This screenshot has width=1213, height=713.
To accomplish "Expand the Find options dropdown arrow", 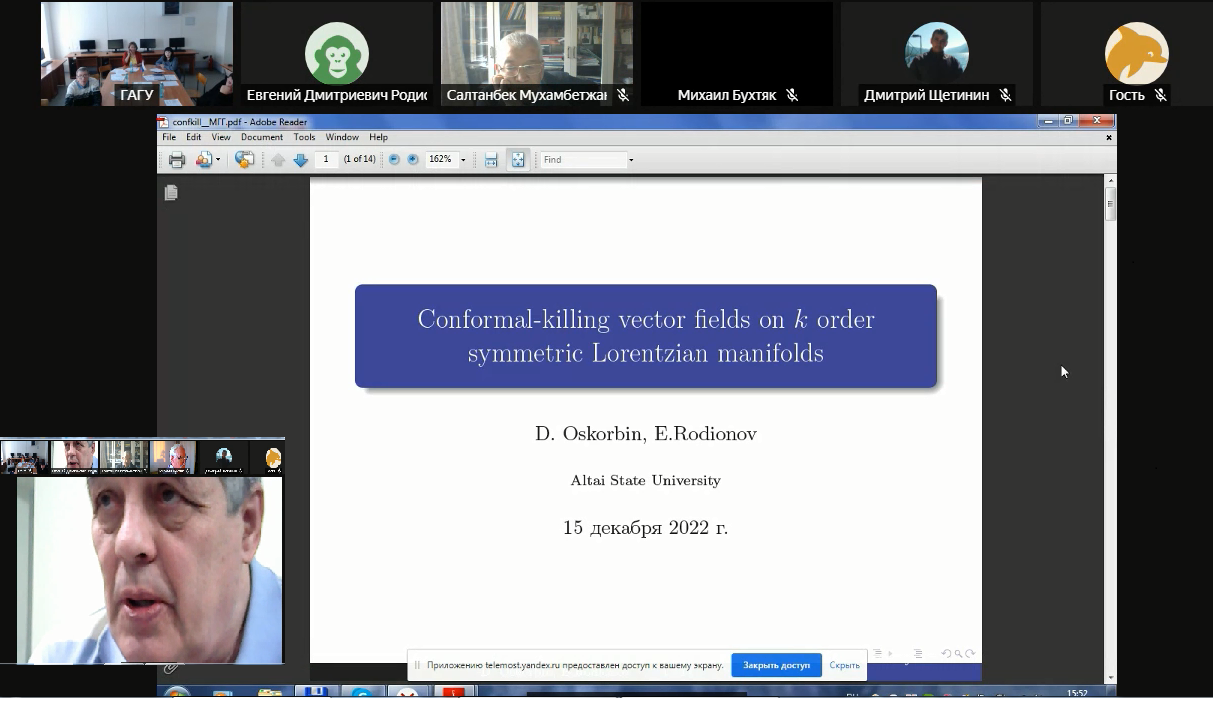I will 630,160.
